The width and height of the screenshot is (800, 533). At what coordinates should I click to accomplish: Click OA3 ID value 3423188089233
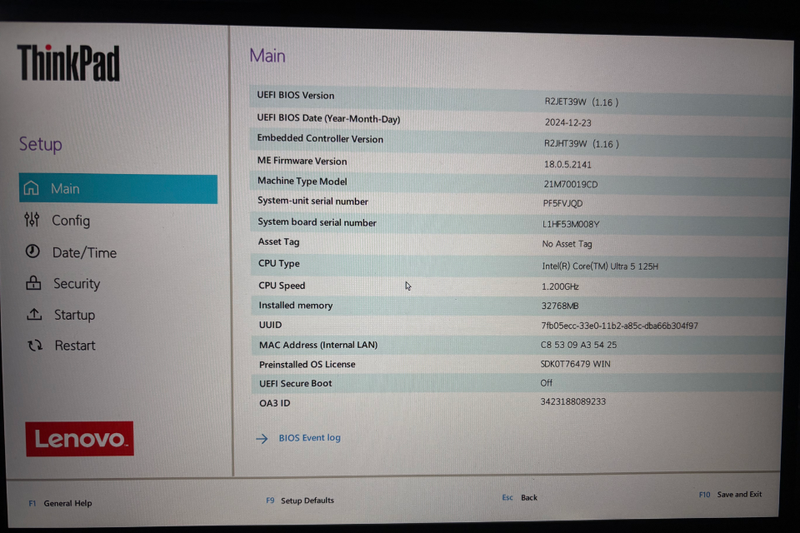pos(573,401)
